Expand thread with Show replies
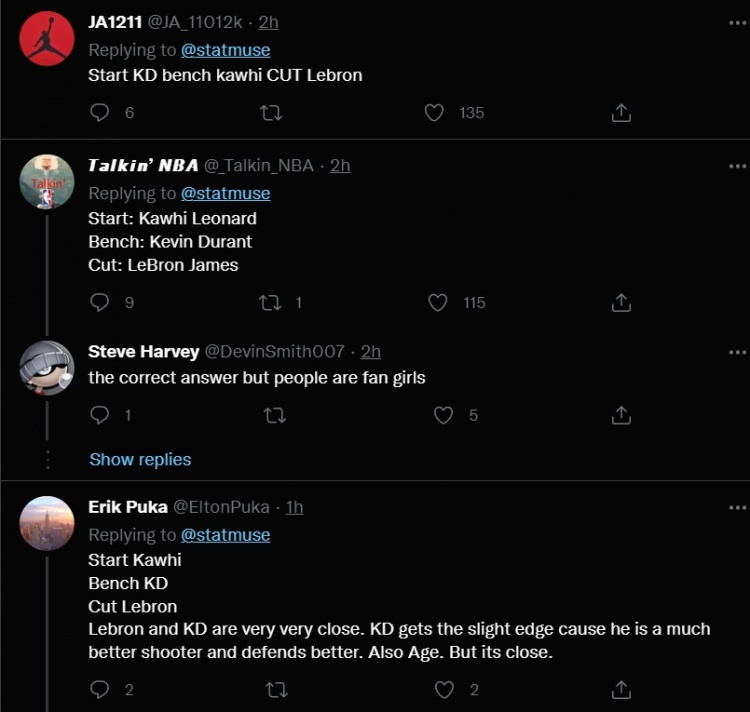 point(140,460)
